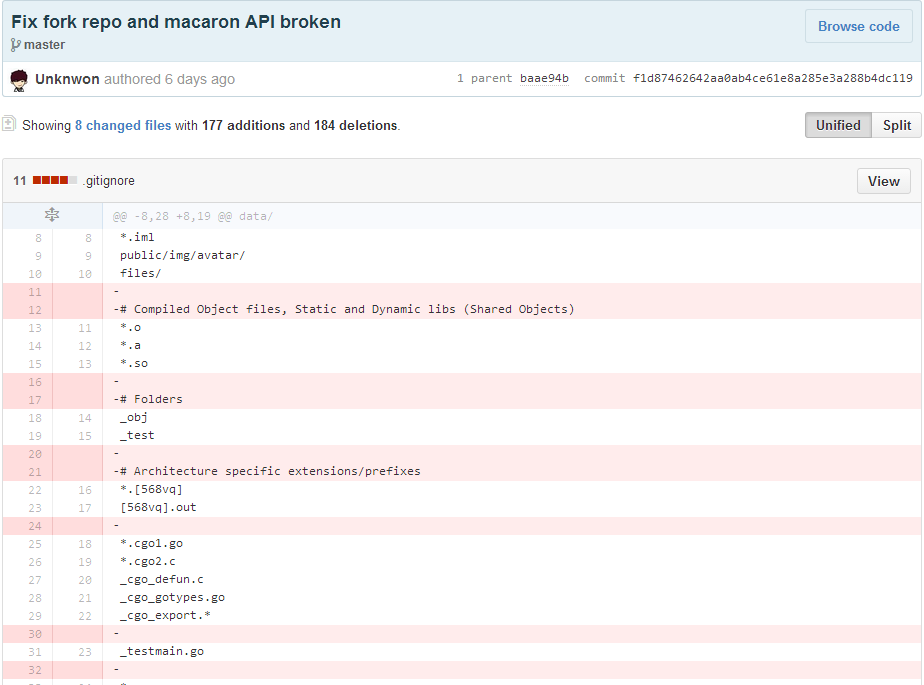Click new line number 23 beside _testmain.go
The height and width of the screenshot is (685, 924).
85,651
